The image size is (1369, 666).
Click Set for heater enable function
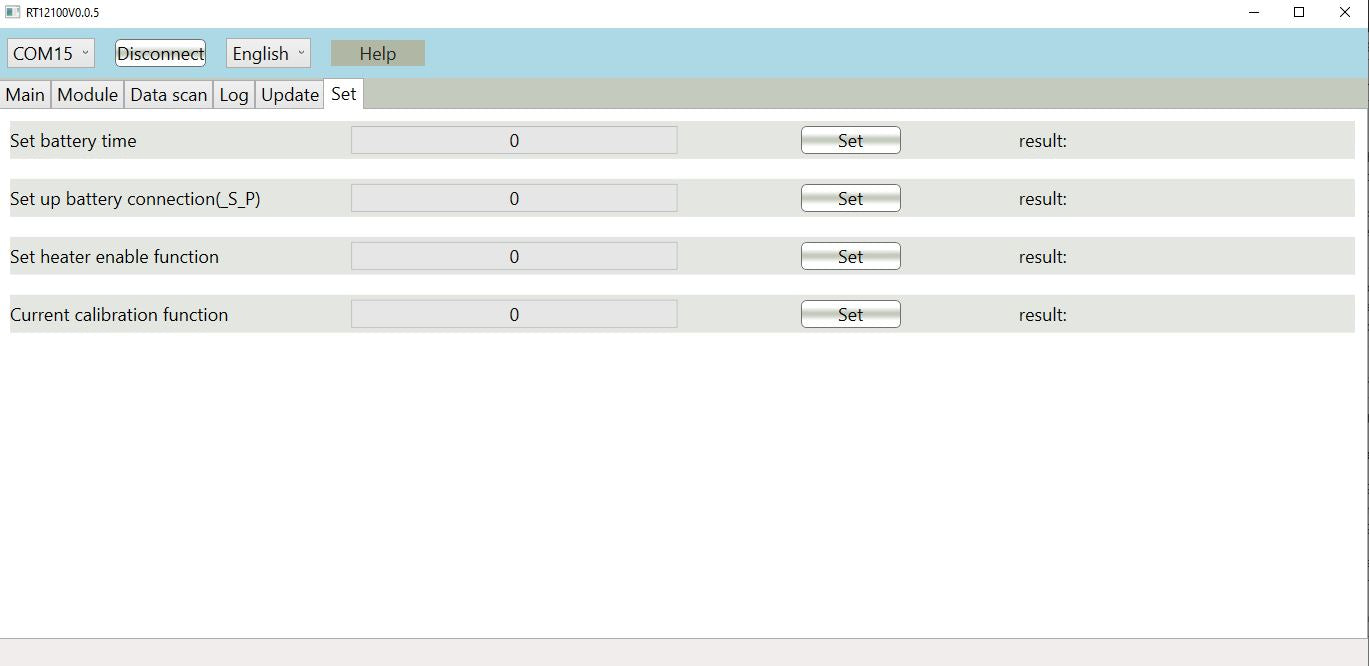pos(850,257)
